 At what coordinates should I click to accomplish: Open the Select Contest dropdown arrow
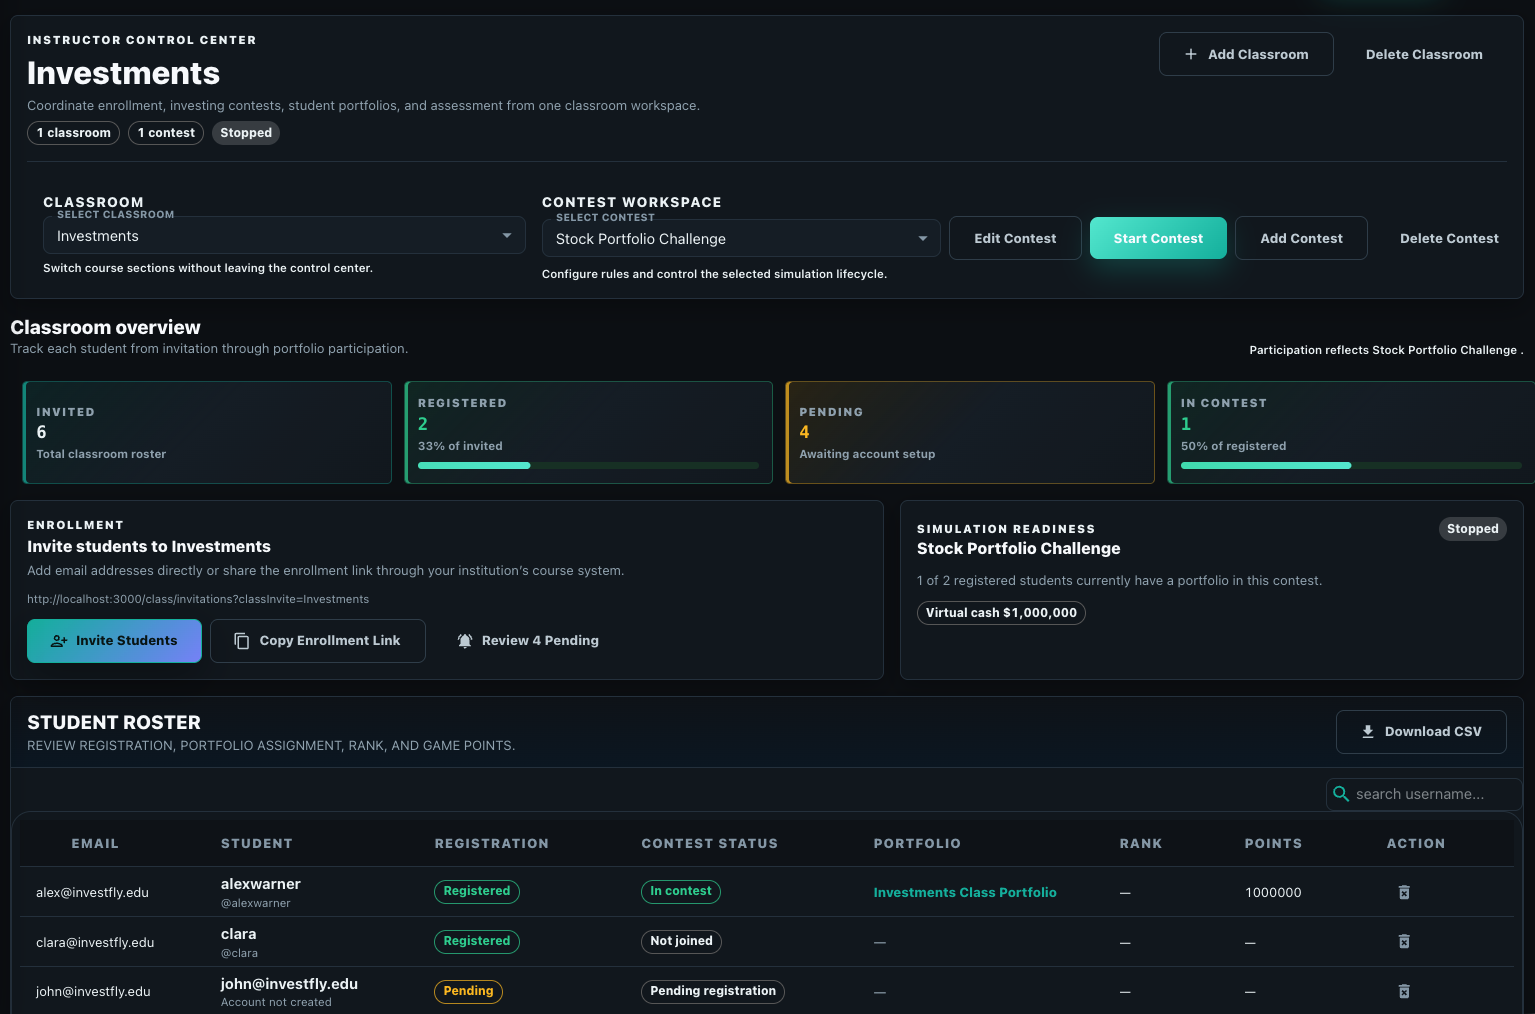coord(922,239)
